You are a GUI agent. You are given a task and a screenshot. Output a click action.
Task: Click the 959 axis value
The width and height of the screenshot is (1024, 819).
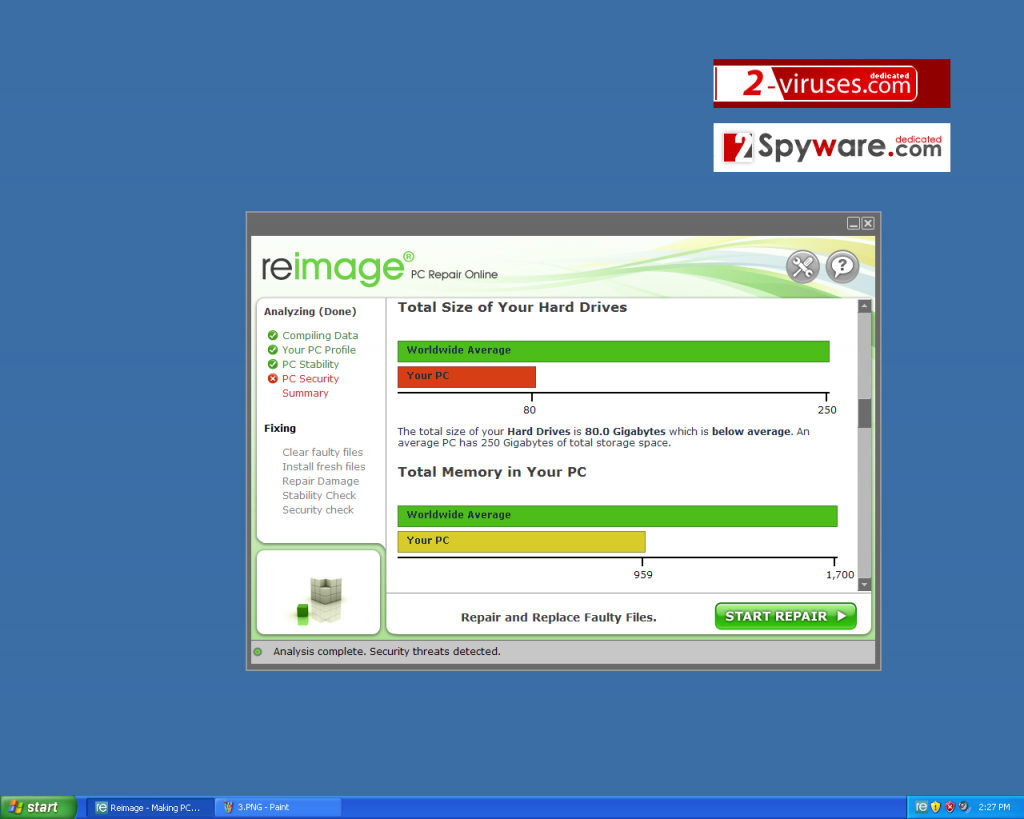click(643, 575)
